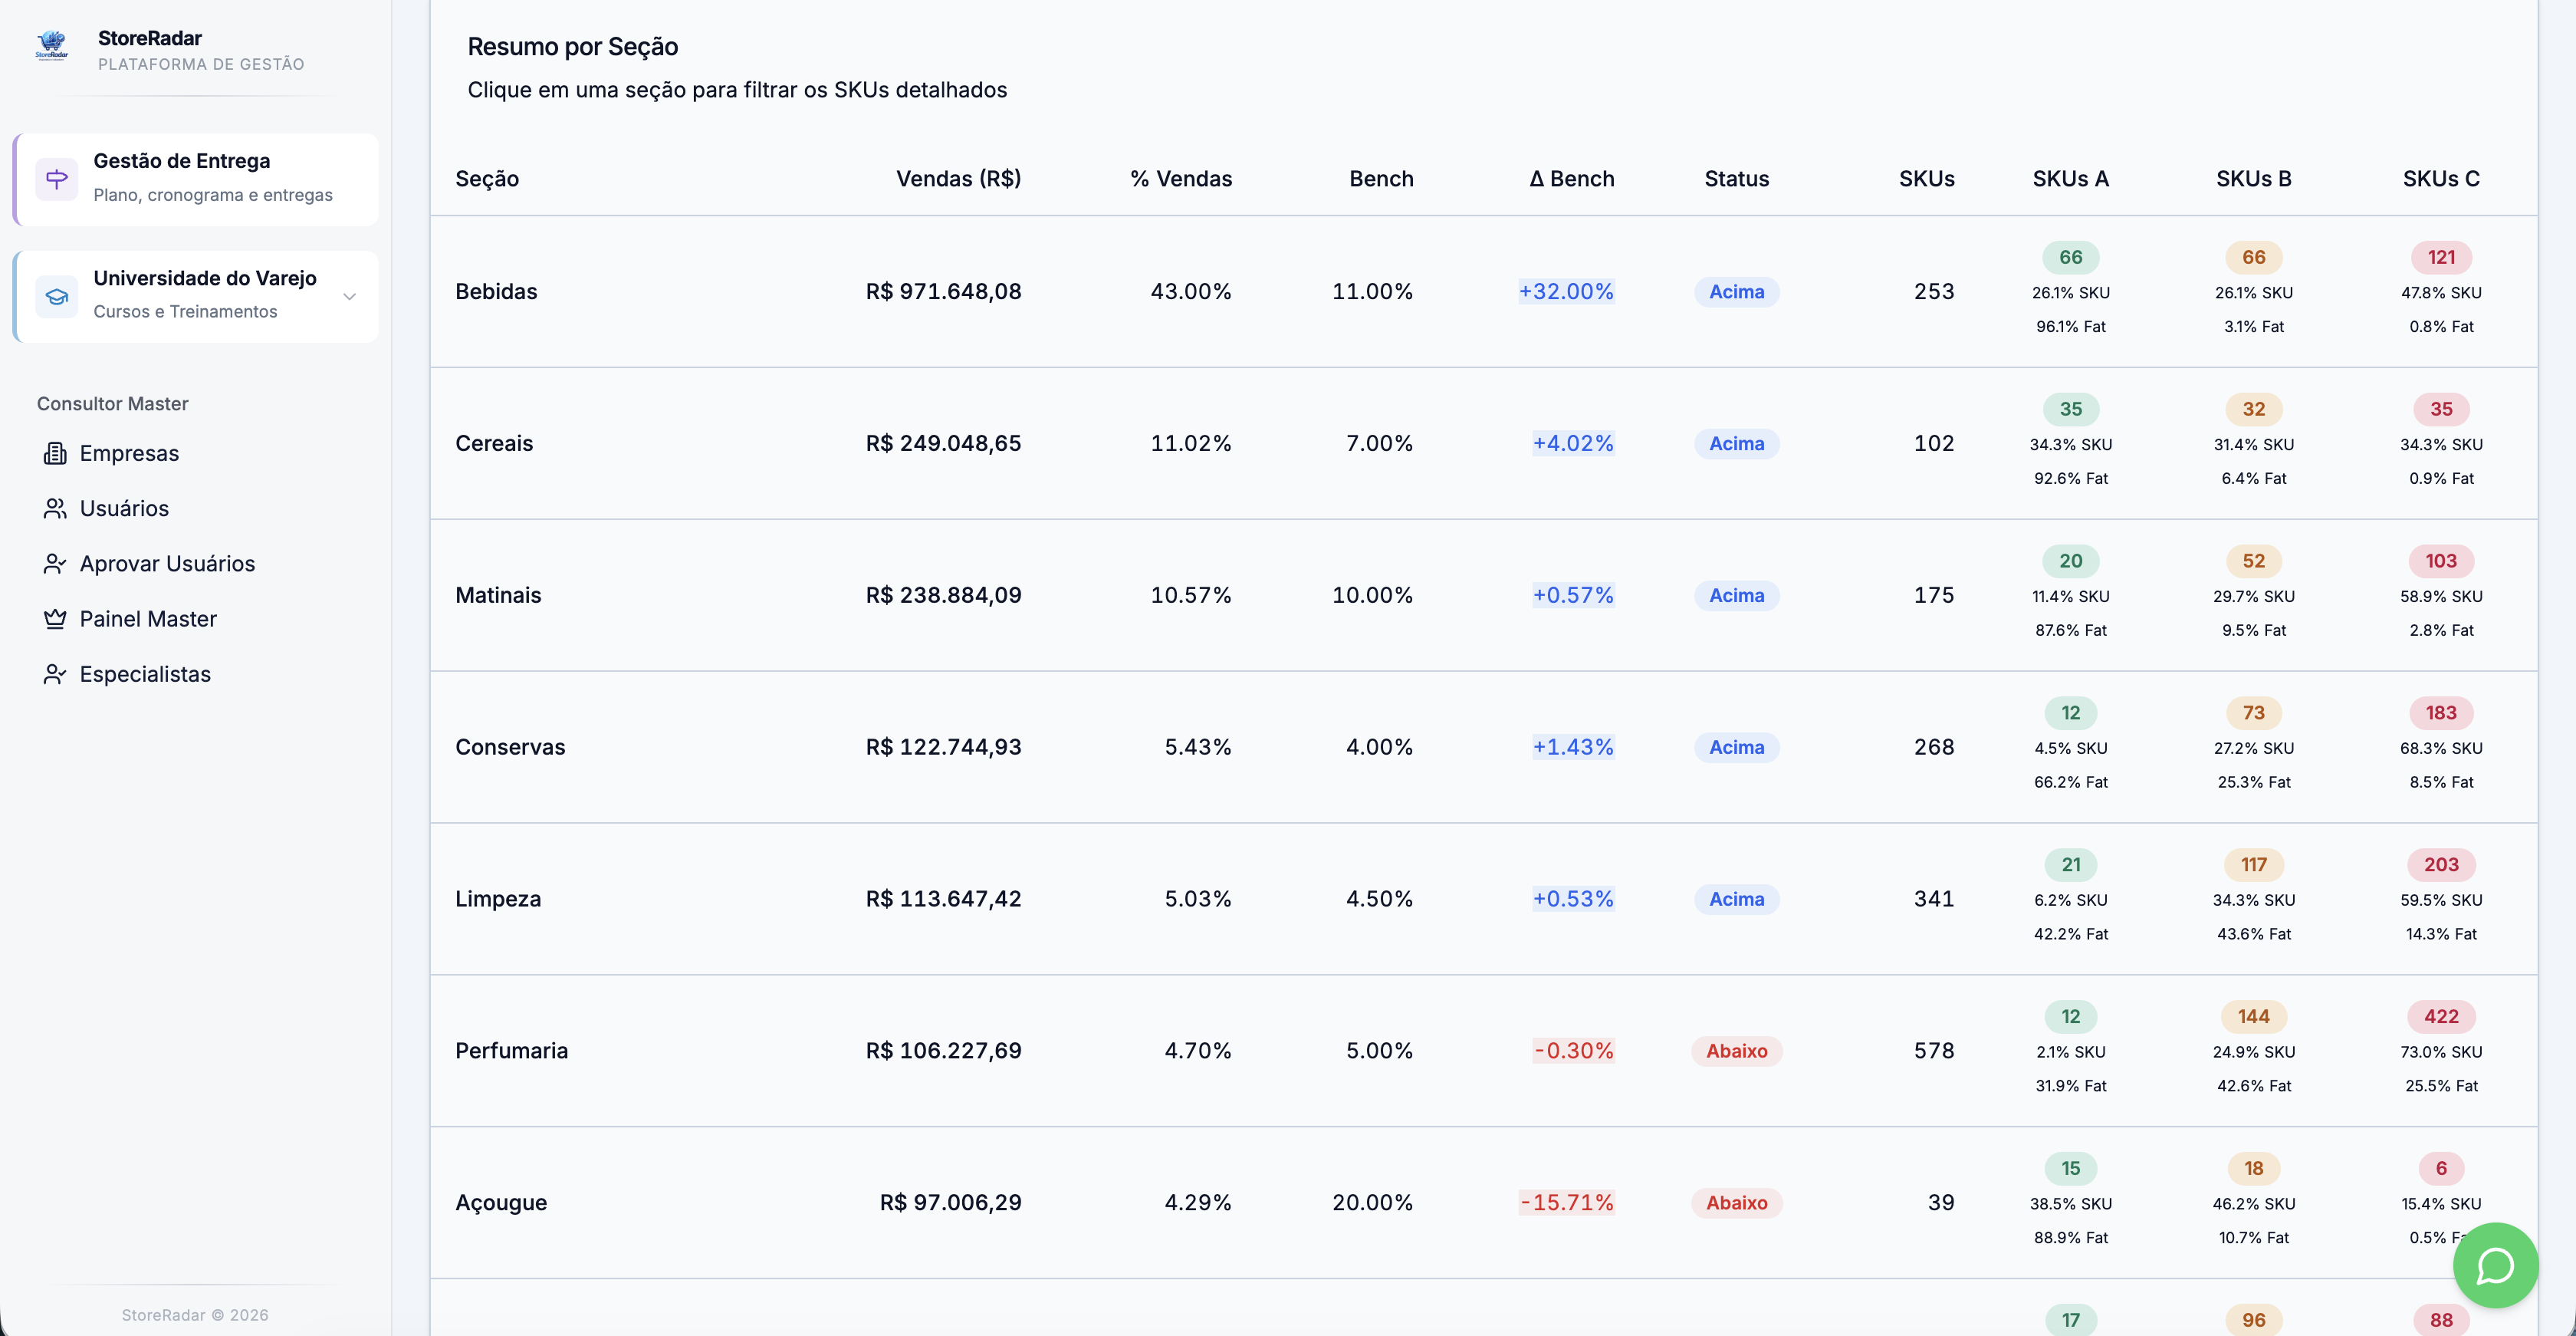Viewport: 2576px width, 1336px height.
Task: Open Universidade do Varejo menu
Action: tap(196, 296)
